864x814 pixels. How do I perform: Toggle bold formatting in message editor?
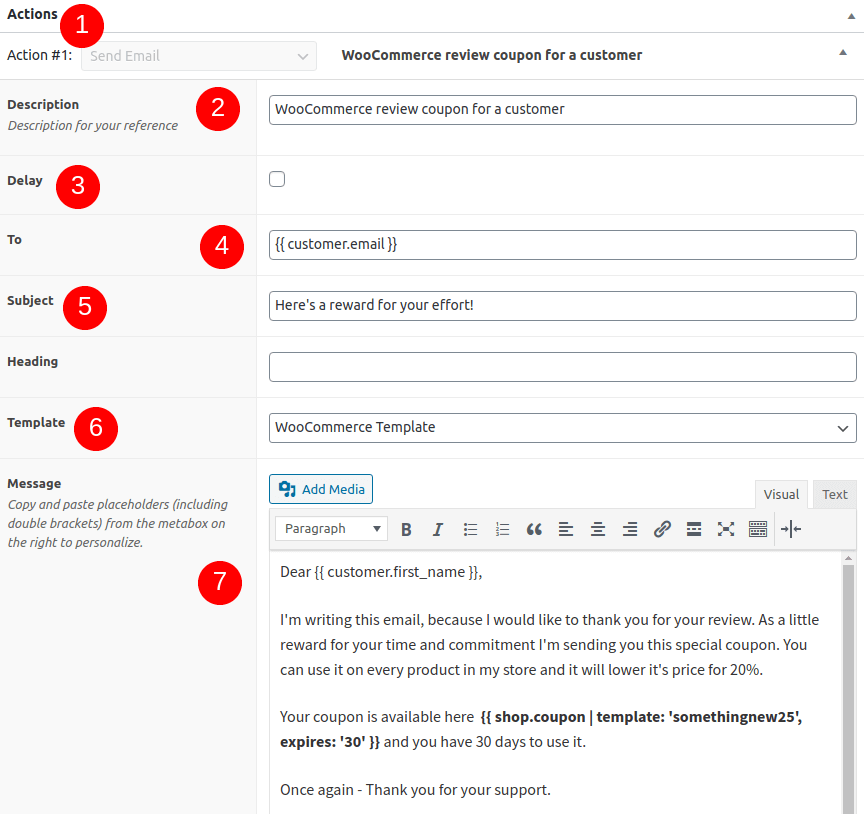tap(406, 530)
